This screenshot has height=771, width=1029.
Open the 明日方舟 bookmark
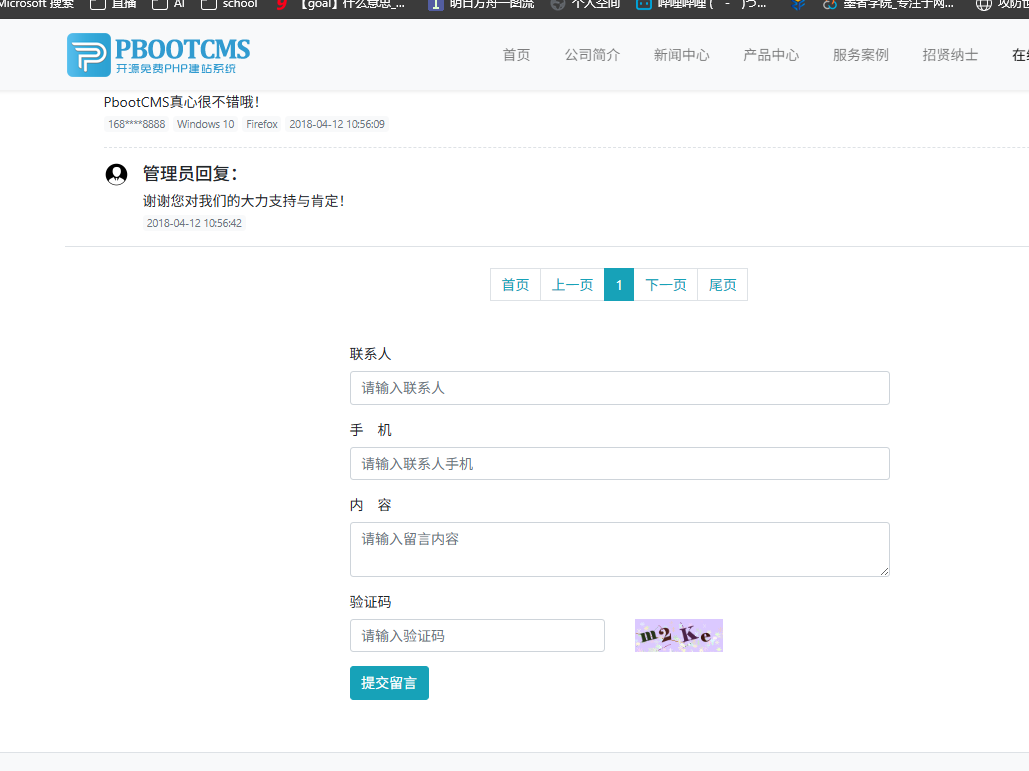[x=481, y=4]
